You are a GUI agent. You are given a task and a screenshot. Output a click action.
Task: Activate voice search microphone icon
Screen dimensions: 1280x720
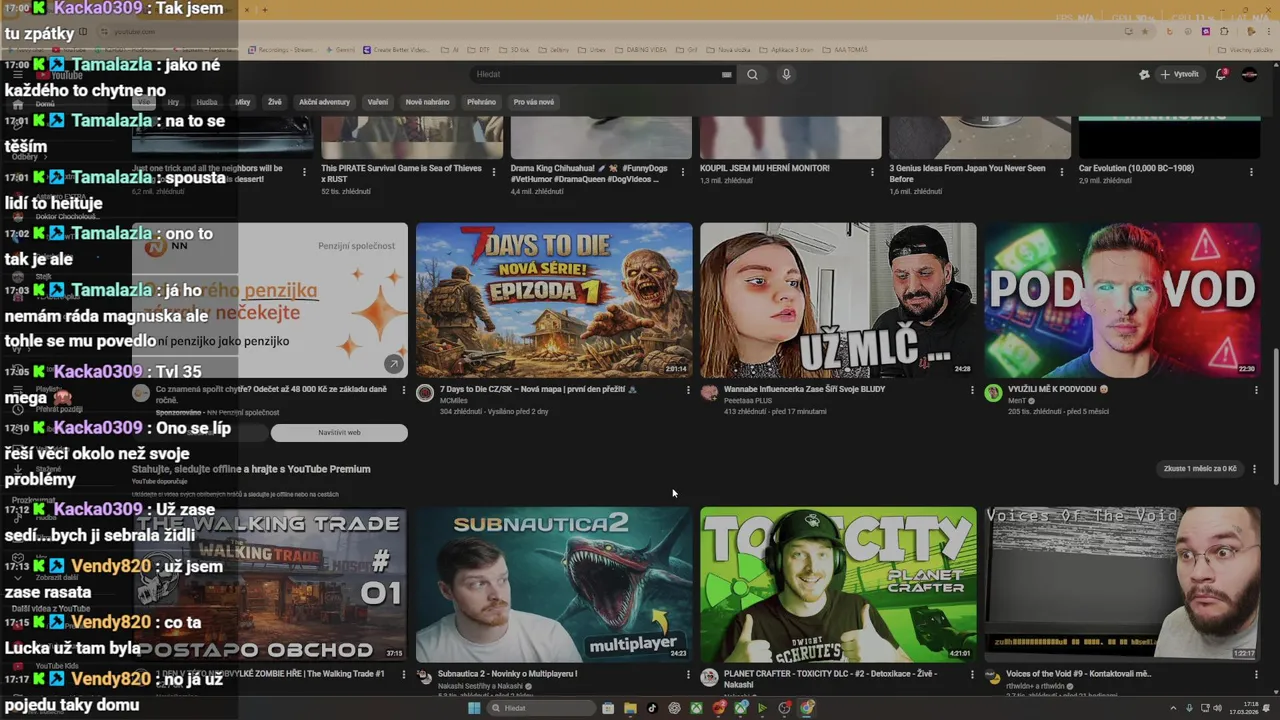pyautogui.click(x=786, y=74)
